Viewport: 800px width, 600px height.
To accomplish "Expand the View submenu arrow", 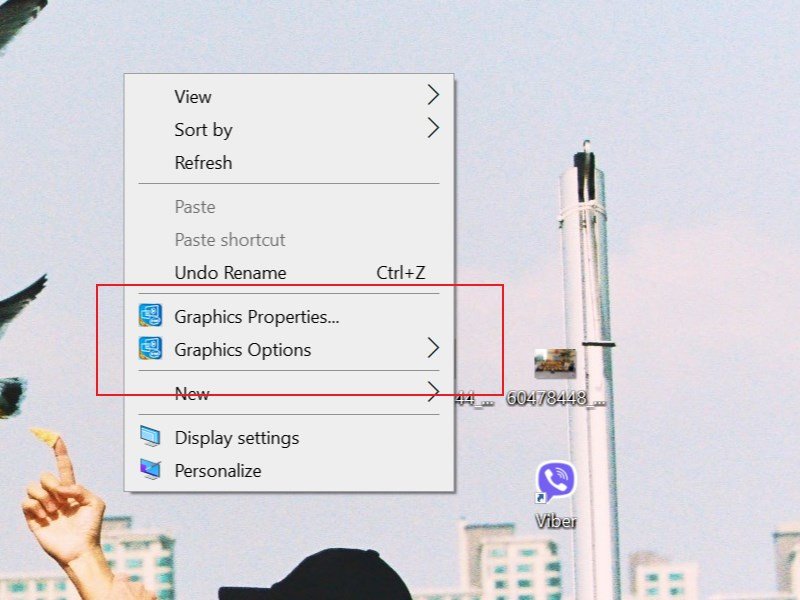I will (433, 96).
